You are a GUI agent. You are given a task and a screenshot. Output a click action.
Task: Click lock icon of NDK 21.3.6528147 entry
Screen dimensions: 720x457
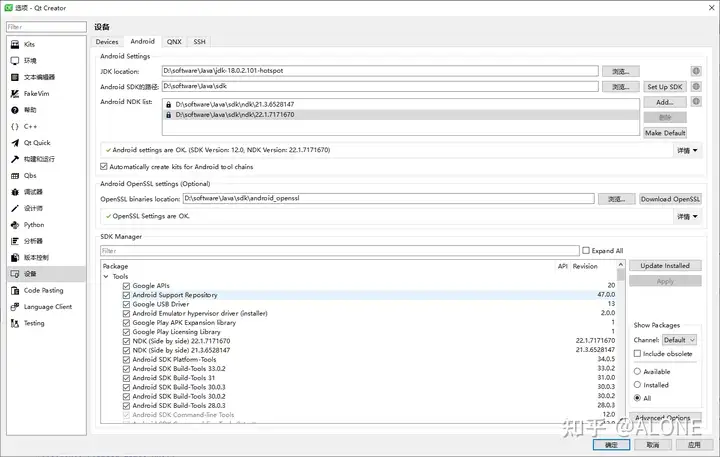click(169, 105)
